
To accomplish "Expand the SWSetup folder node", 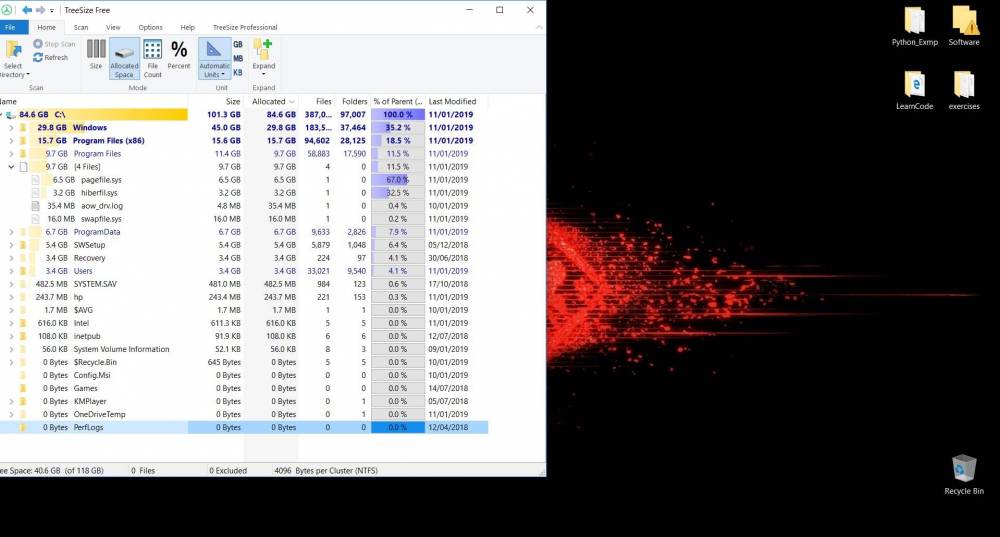I will (11, 245).
